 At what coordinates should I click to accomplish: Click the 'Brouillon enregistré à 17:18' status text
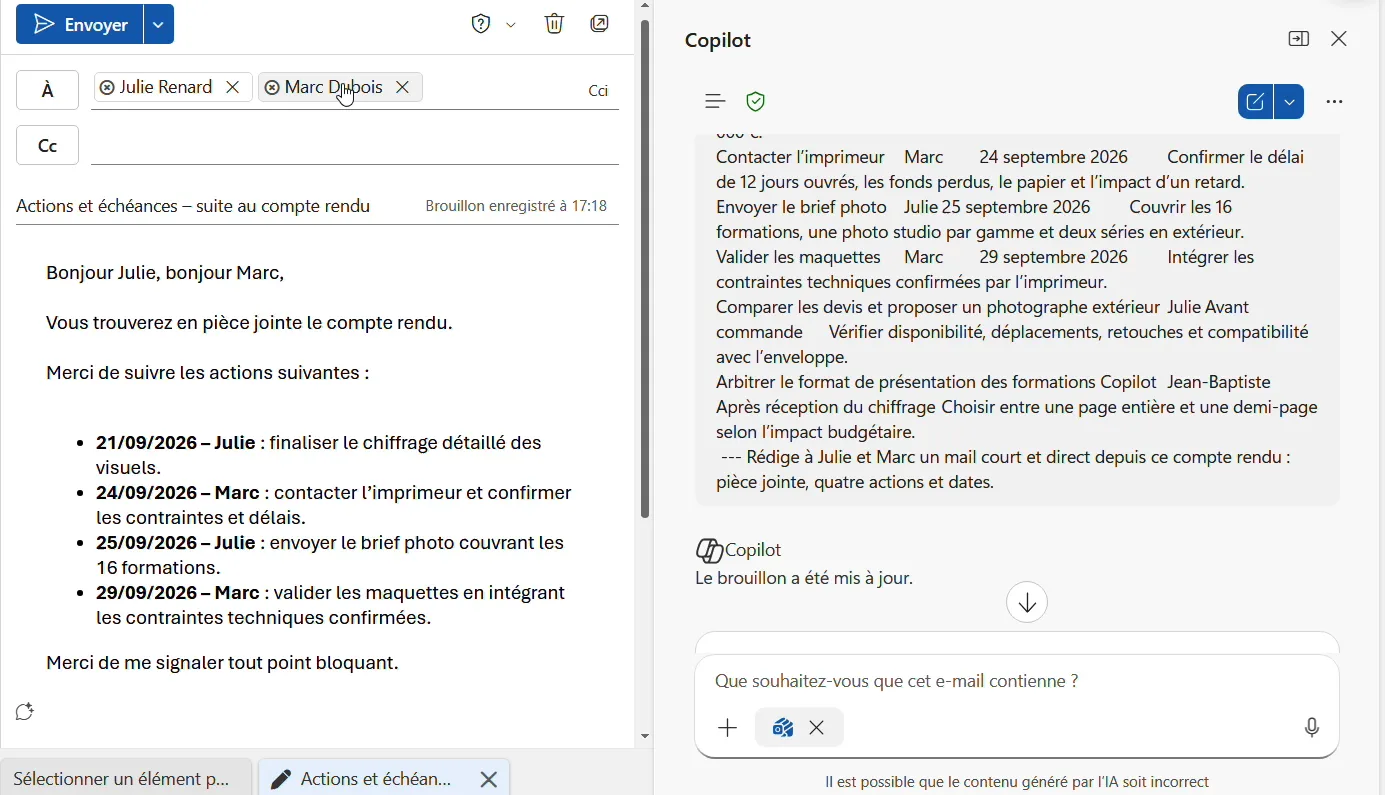click(x=517, y=206)
